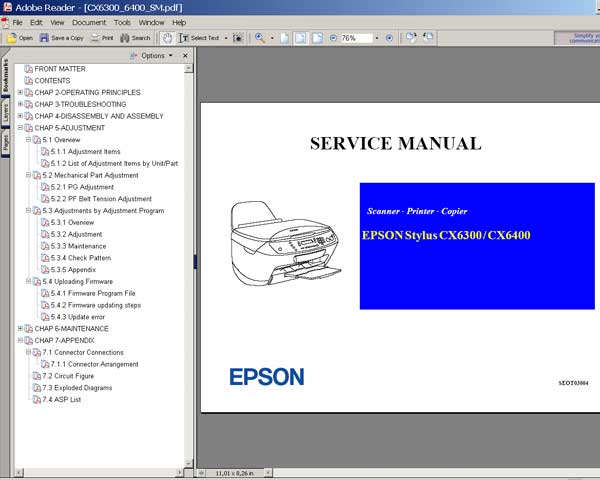Close the bookmarks panel with X

[185, 56]
